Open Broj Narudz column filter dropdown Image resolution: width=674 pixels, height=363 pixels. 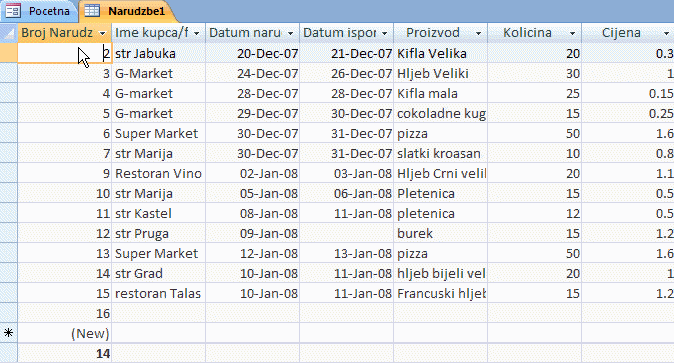point(102,33)
